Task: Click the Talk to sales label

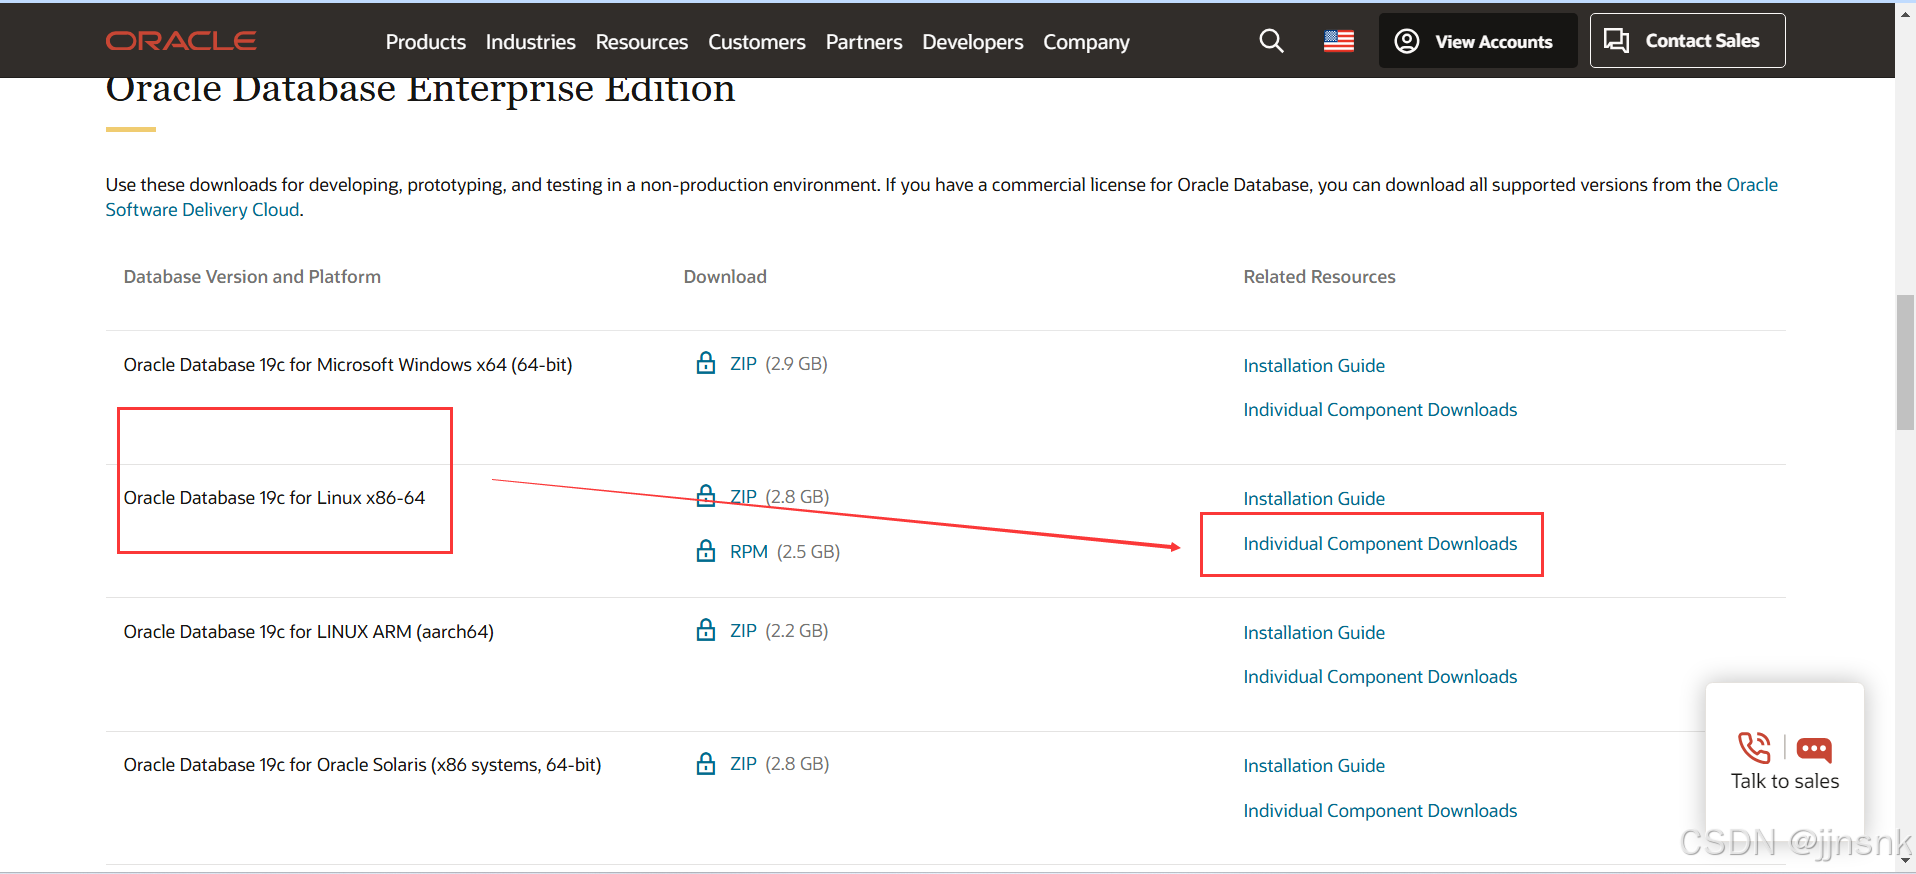Action: (x=1785, y=782)
